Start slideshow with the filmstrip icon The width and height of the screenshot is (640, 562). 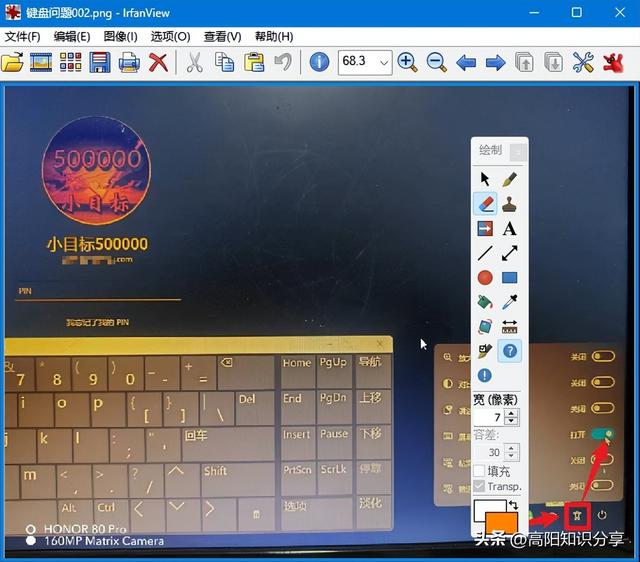[x=41, y=62]
